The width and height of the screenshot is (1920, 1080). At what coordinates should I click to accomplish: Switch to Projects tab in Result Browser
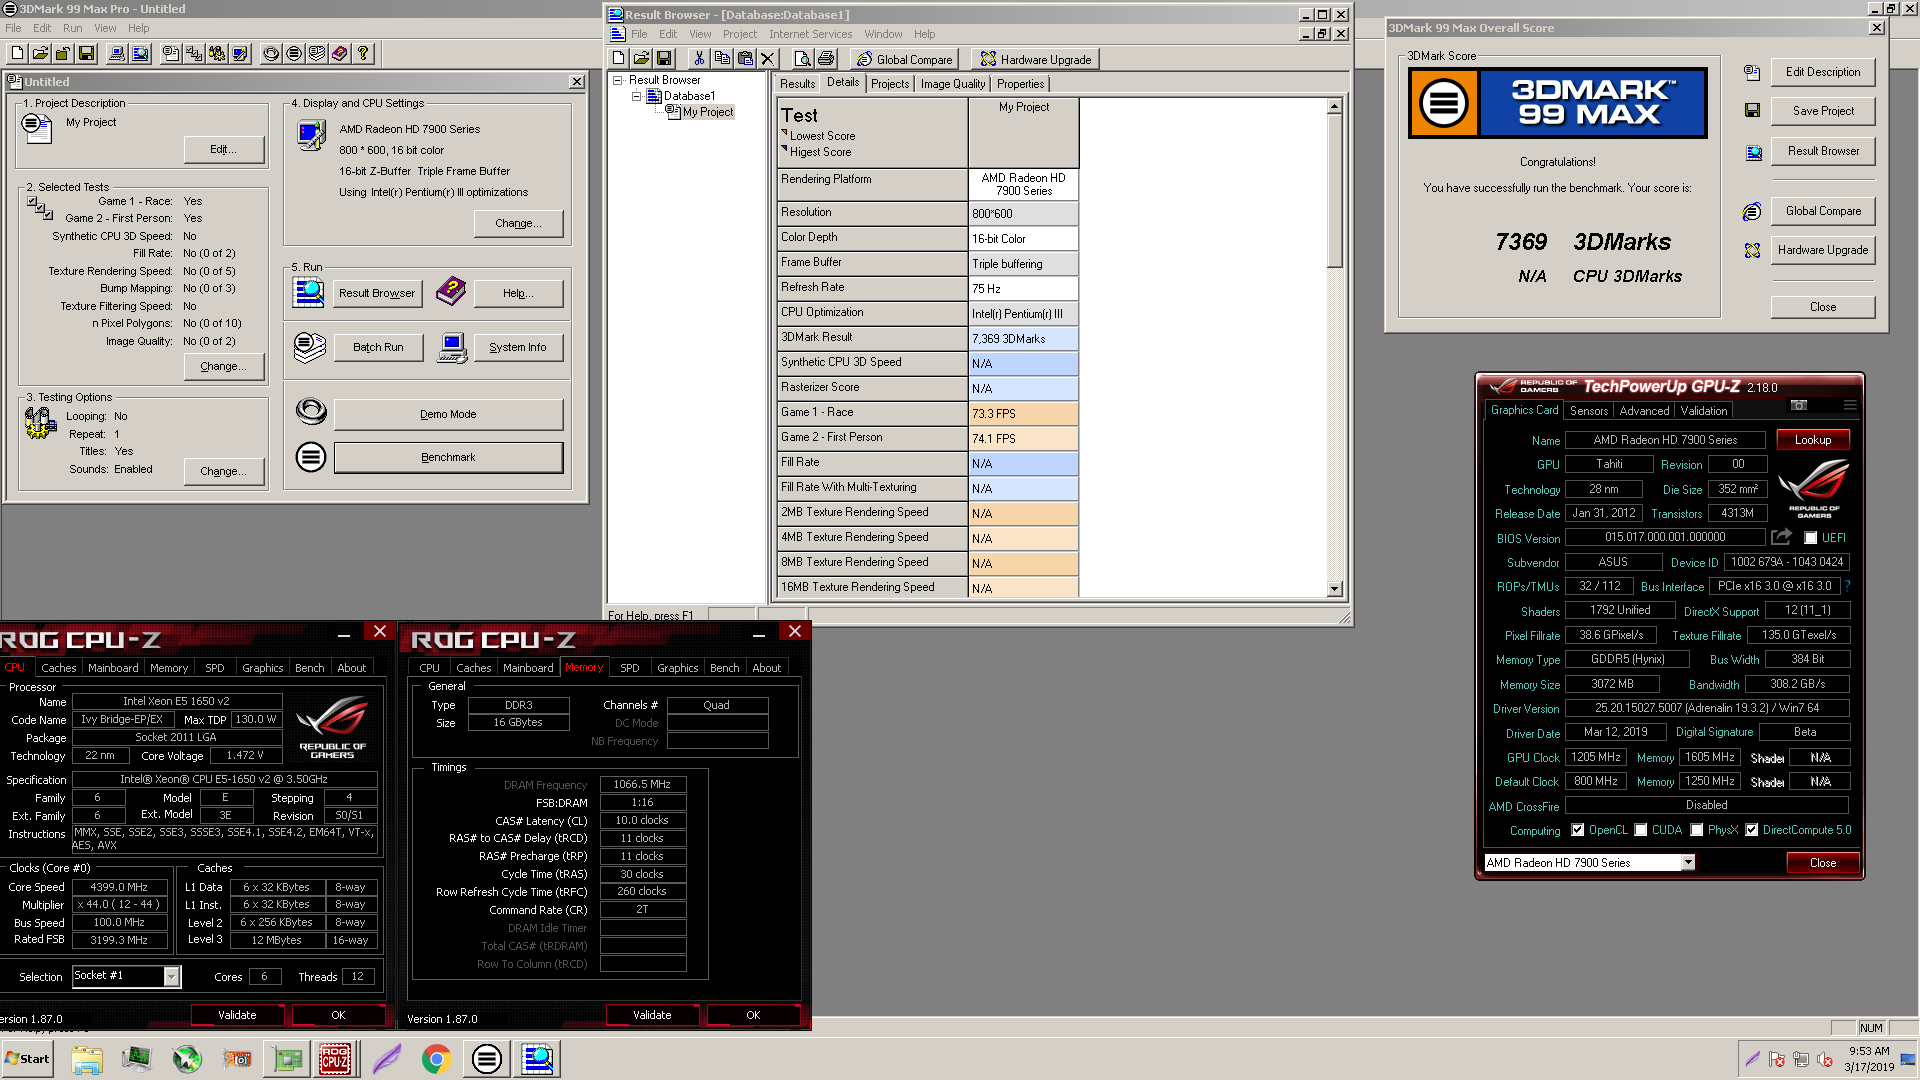click(x=890, y=84)
